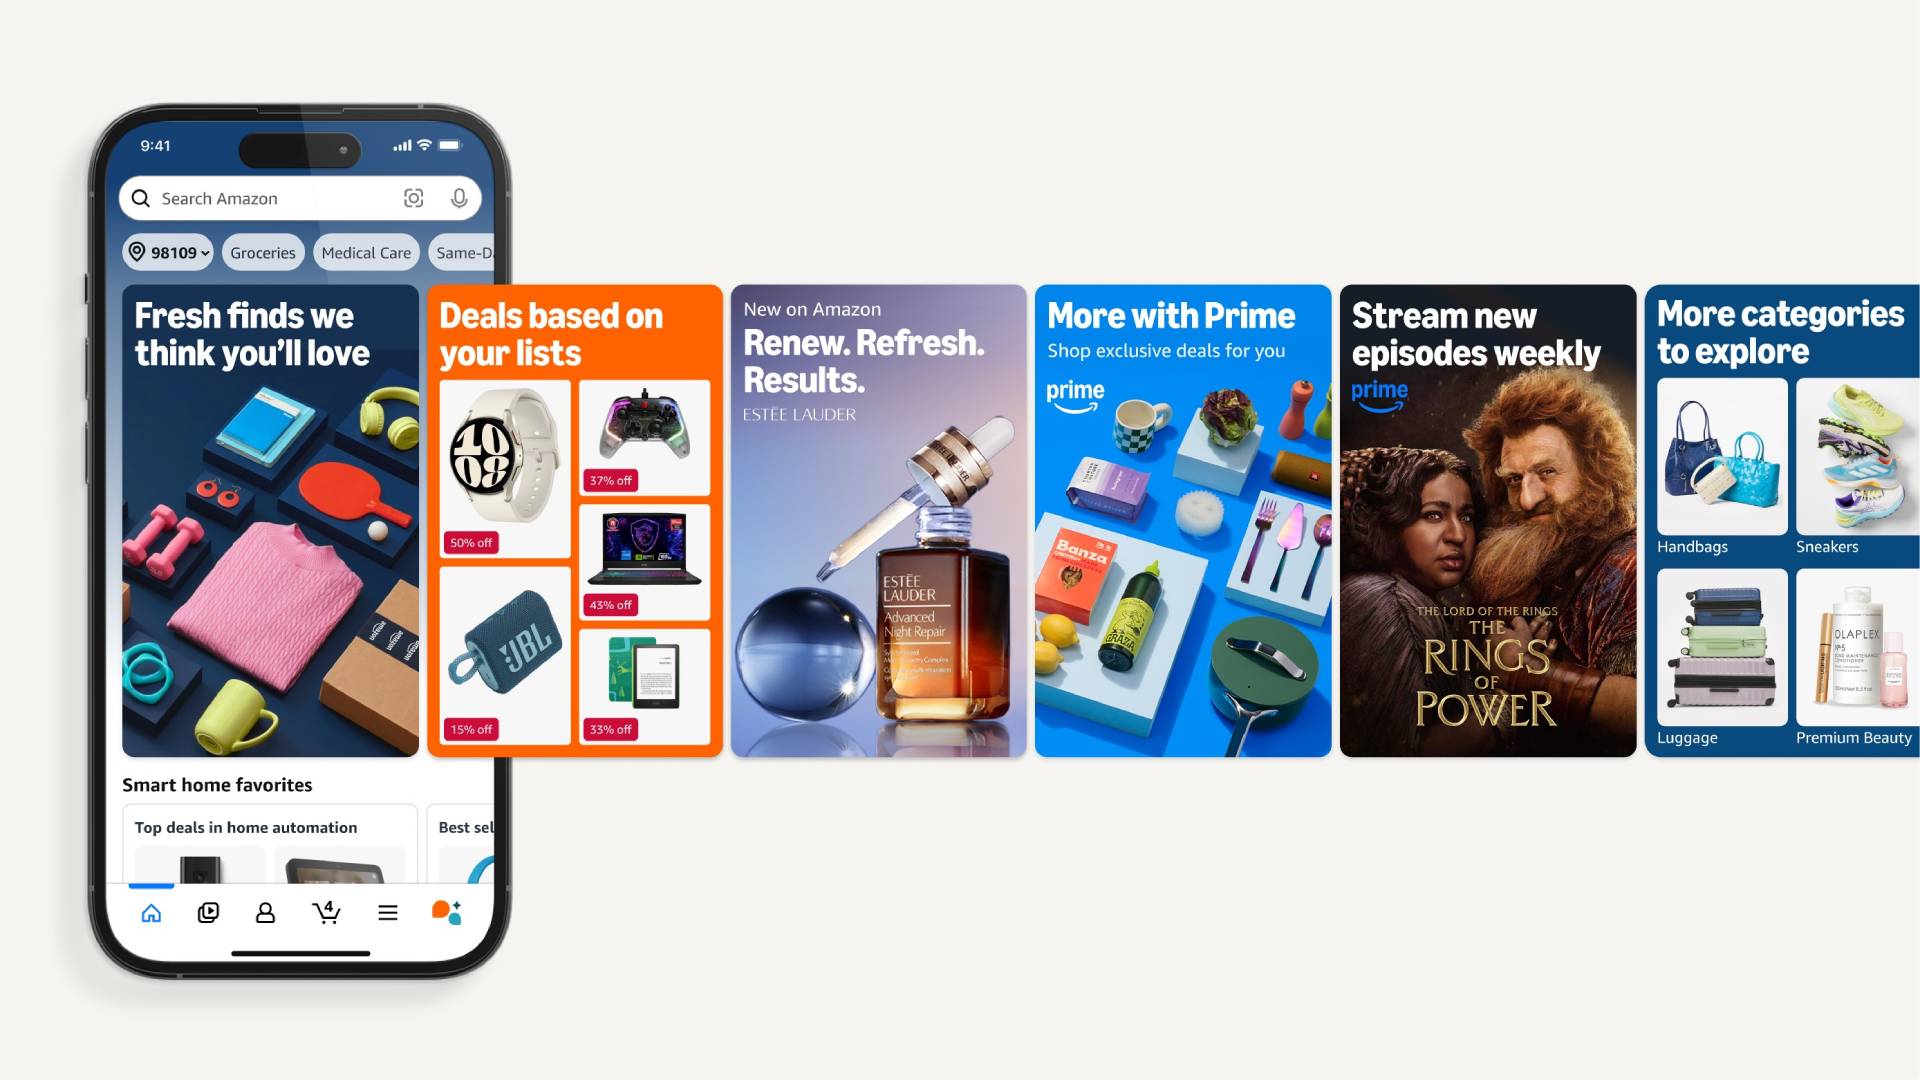The image size is (1920, 1080).
Task: Tap the Cart icon in bottom nav
Action: point(326,911)
